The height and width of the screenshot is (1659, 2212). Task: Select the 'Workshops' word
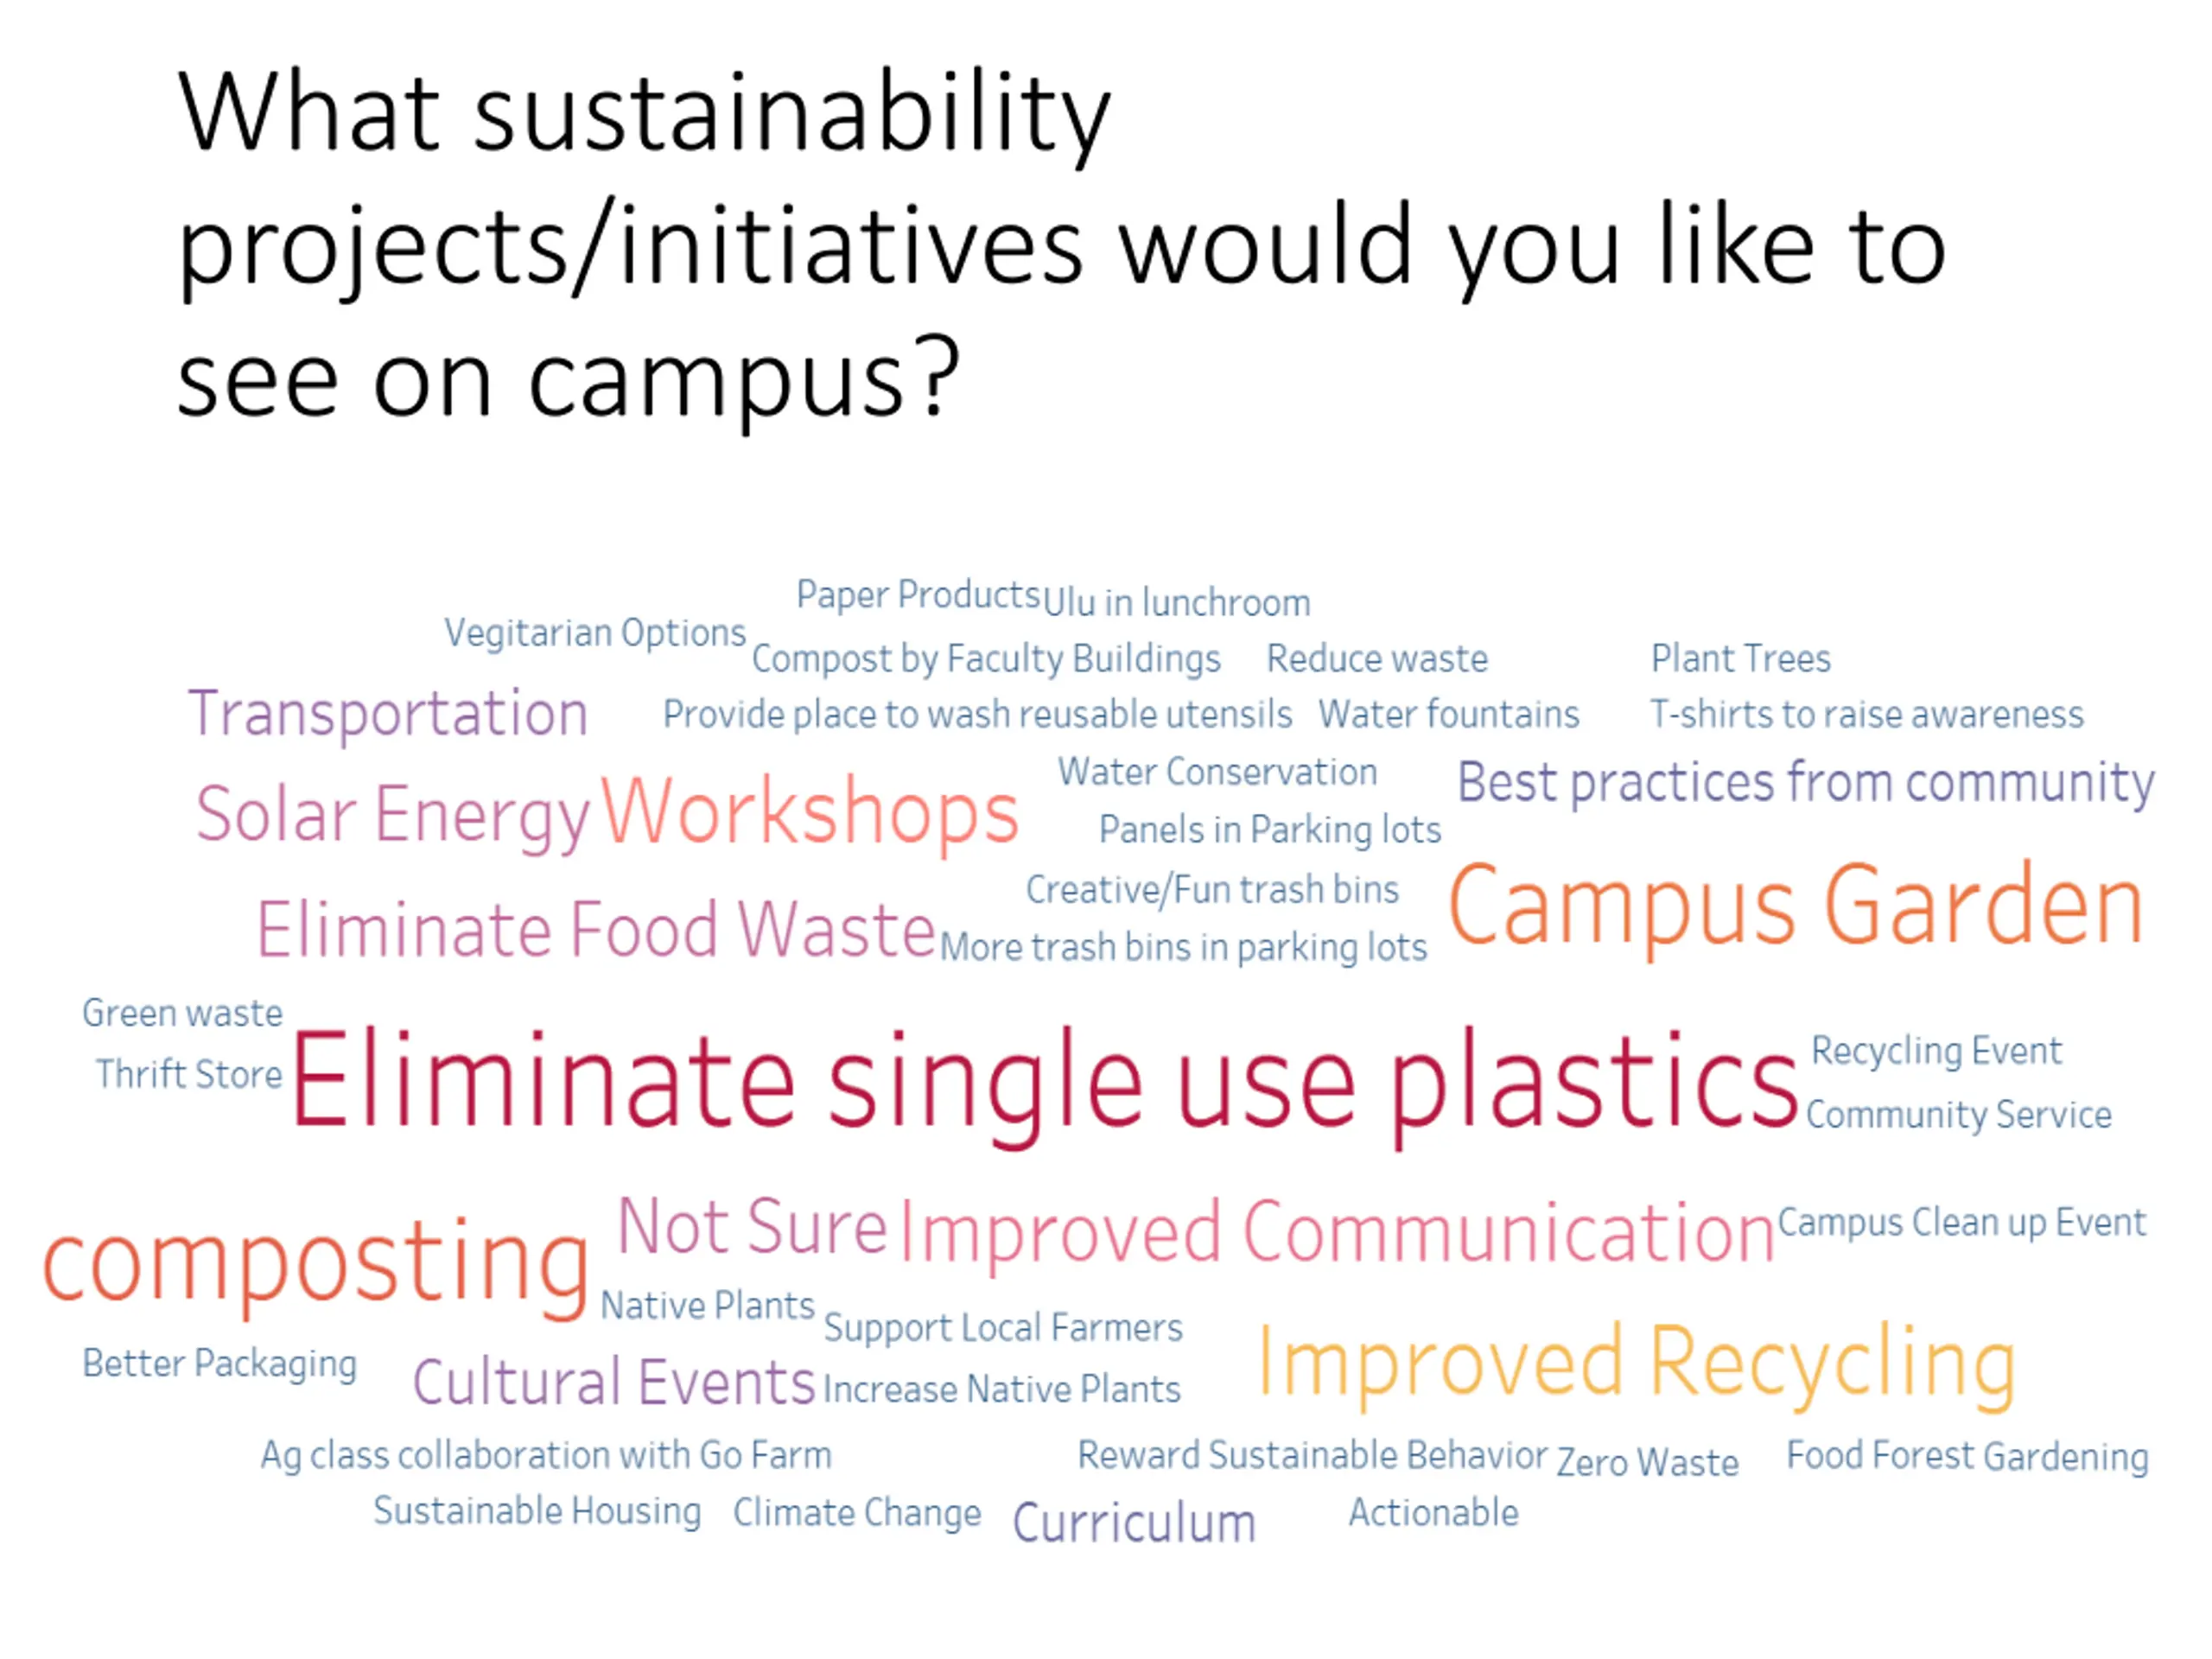(809, 812)
